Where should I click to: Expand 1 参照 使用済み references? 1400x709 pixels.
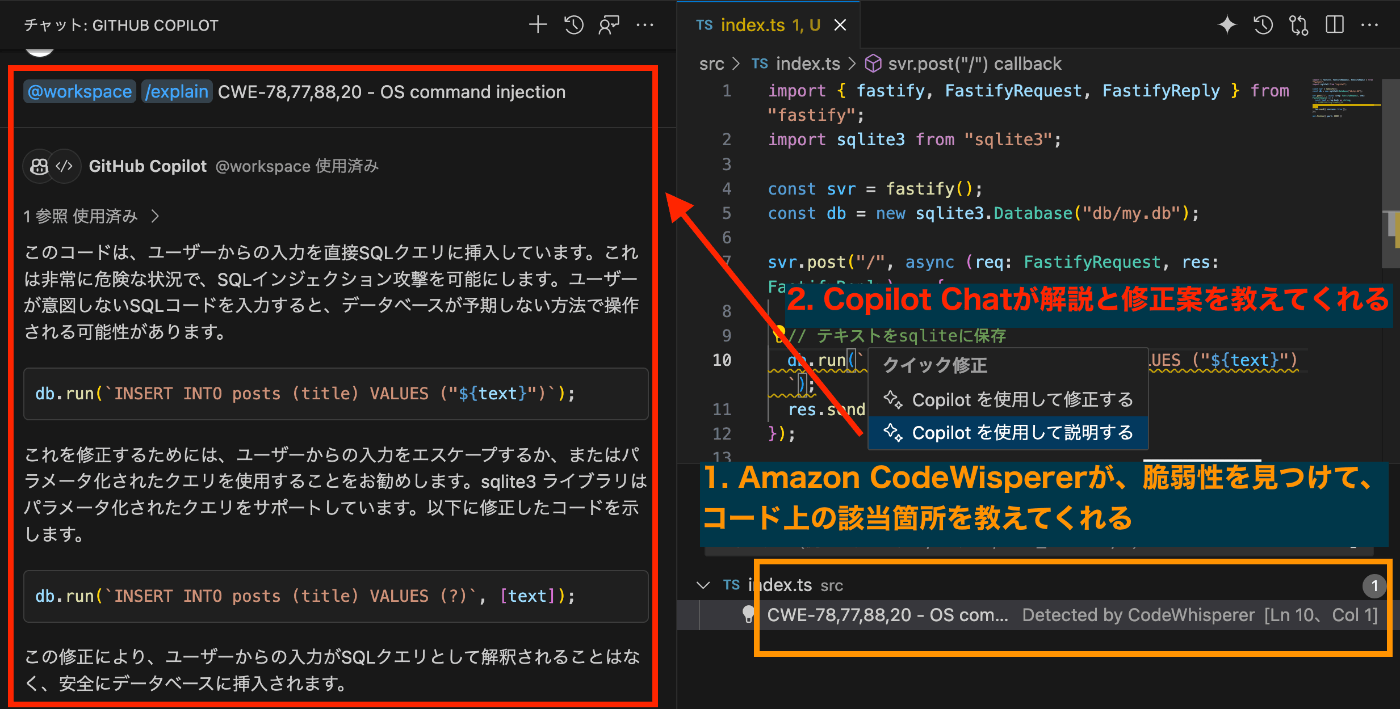(92, 215)
